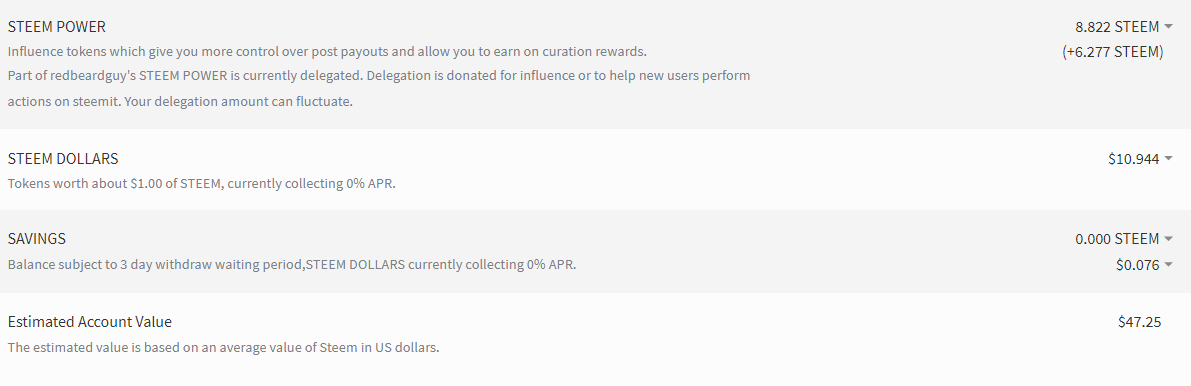Select the (+6.277 STEEM) delegated amount
The width and height of the screenshot is (1191, 386).
(x=1113, y=52)
